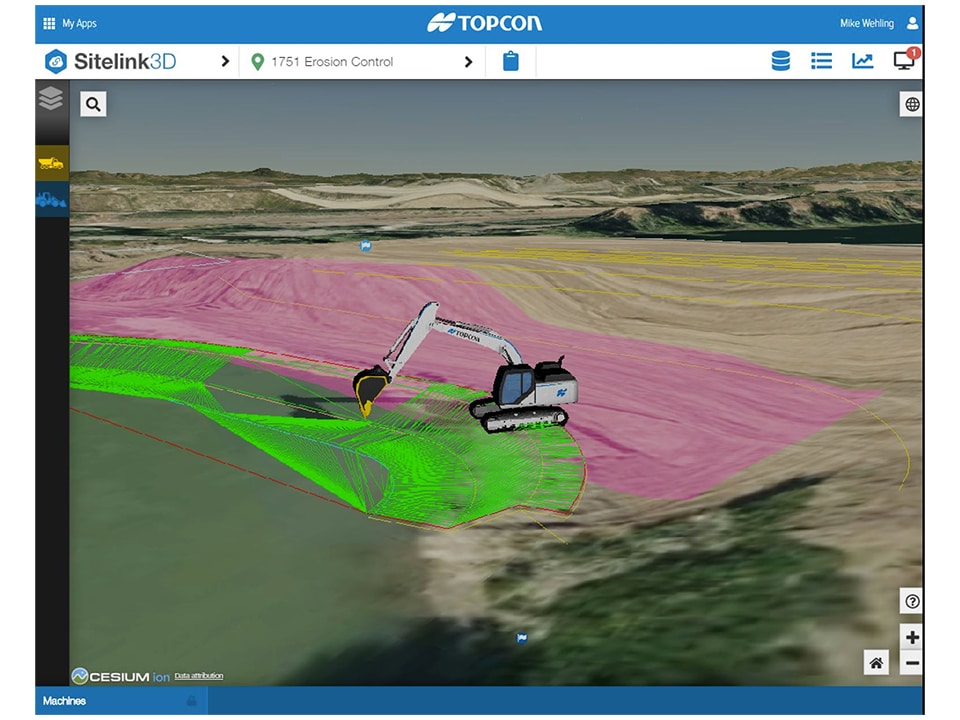Open monitor notifications icon with badge
The height and width of the screenshot is (720, 960).
905,59
